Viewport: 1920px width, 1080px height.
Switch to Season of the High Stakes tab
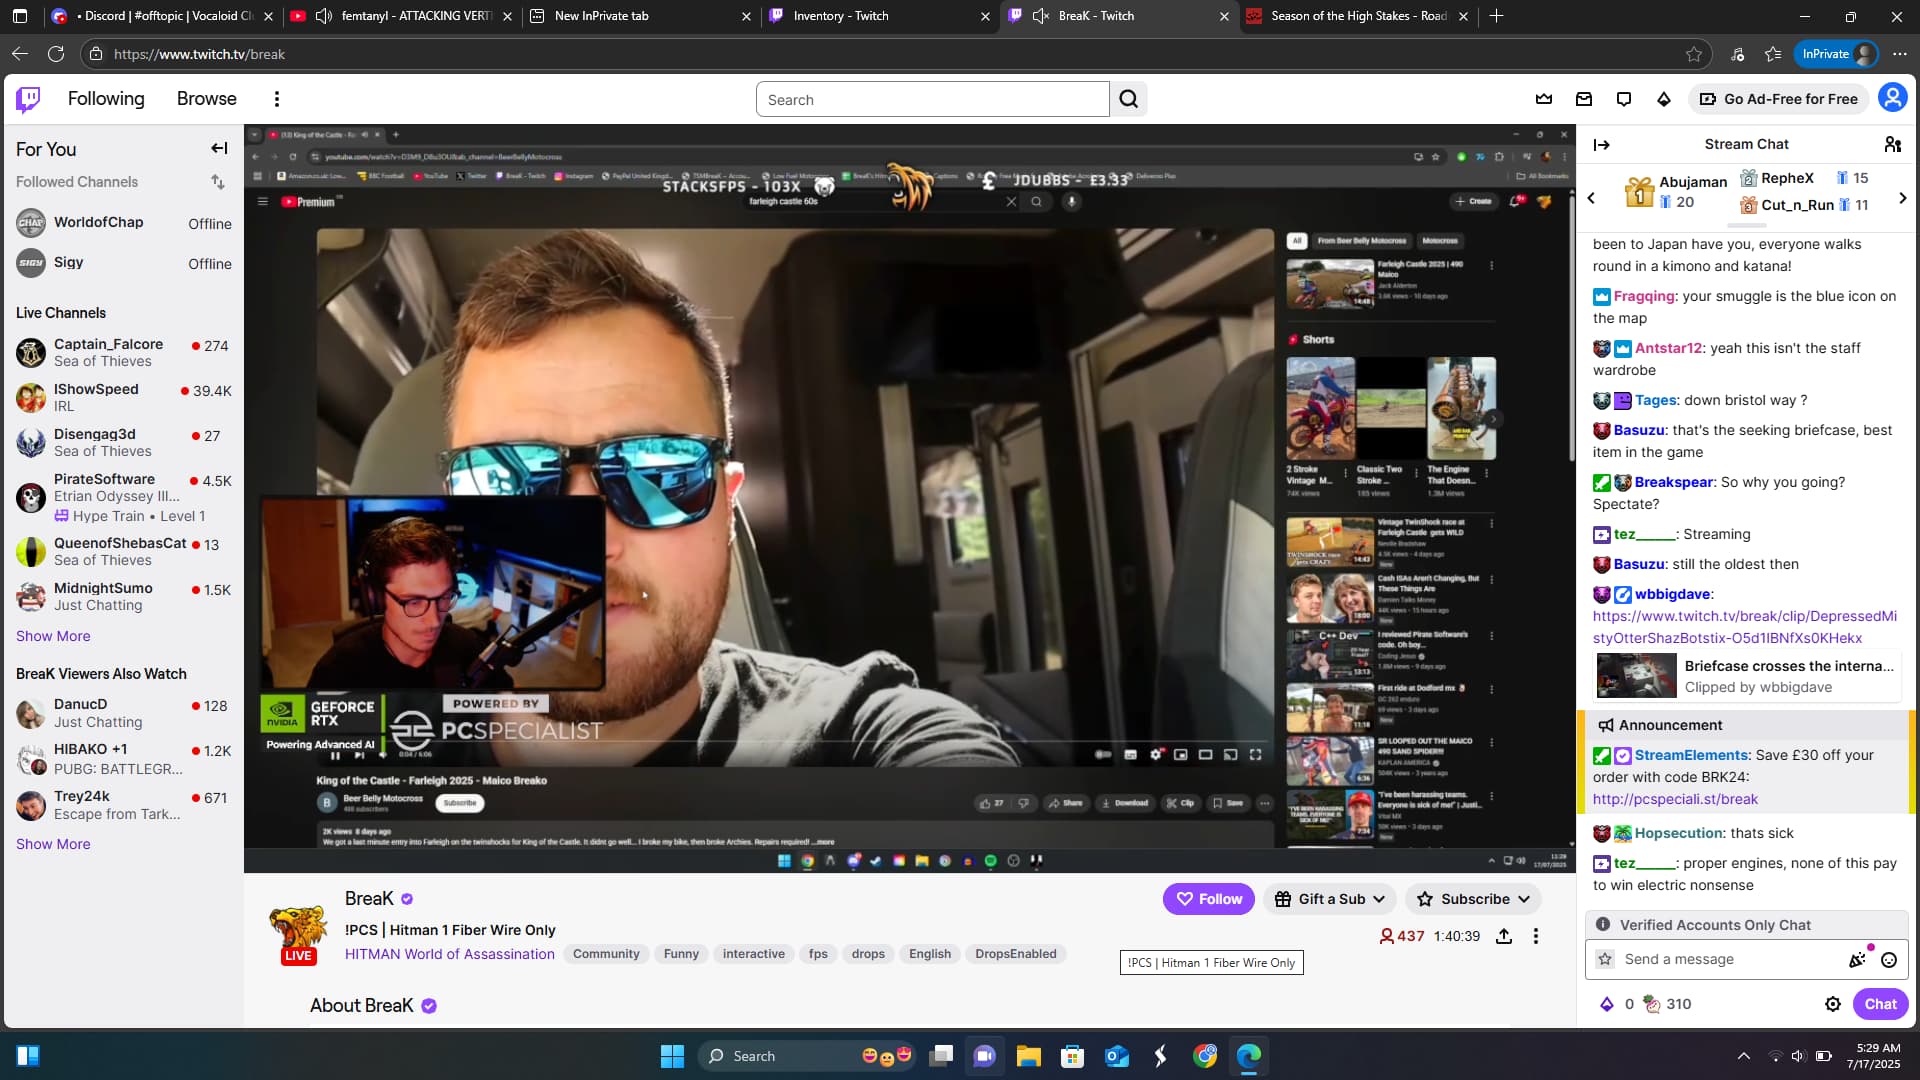pyautogui.click(x=1358, y=16)
